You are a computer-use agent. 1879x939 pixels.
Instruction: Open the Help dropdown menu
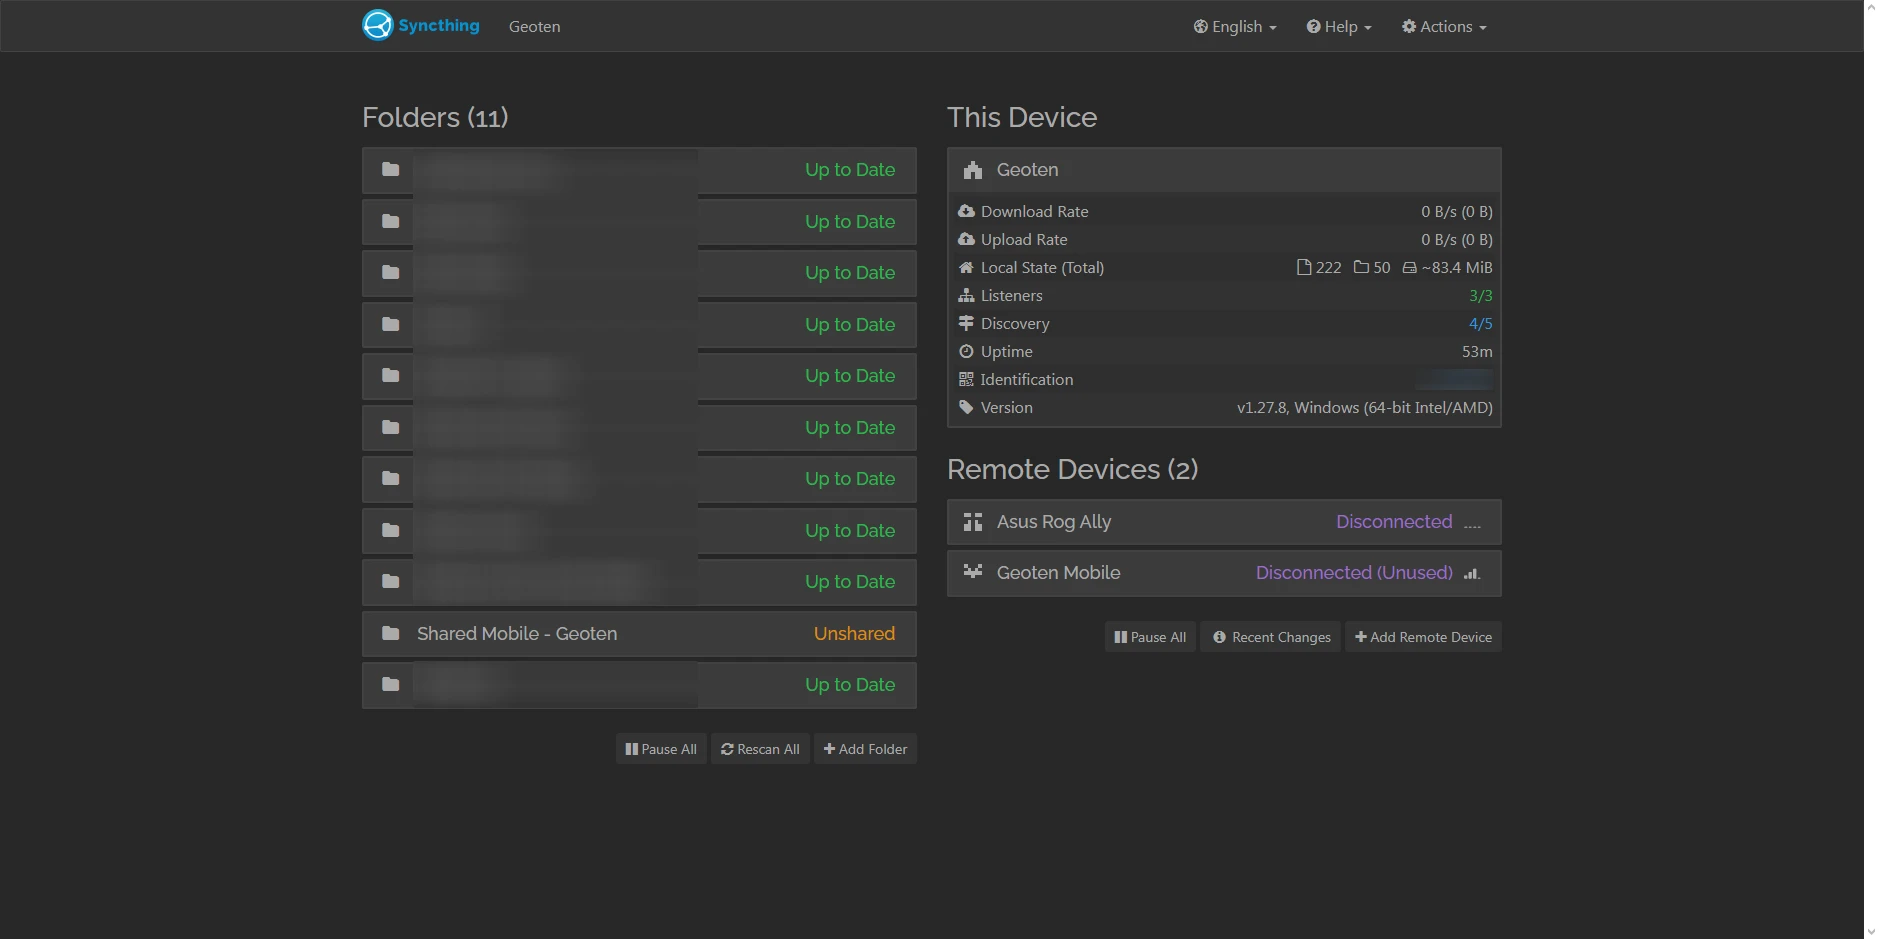[1337, 26]
